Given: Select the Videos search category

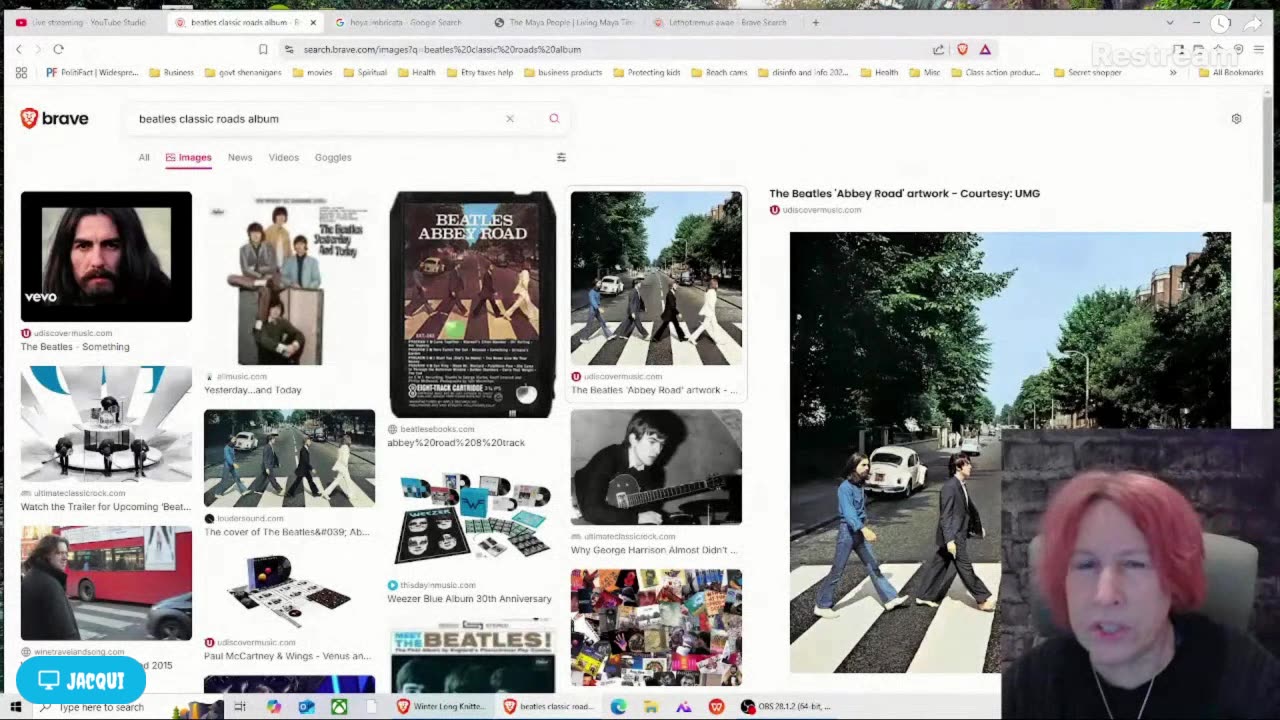Looking at the screenshot, I should (284, 157).
